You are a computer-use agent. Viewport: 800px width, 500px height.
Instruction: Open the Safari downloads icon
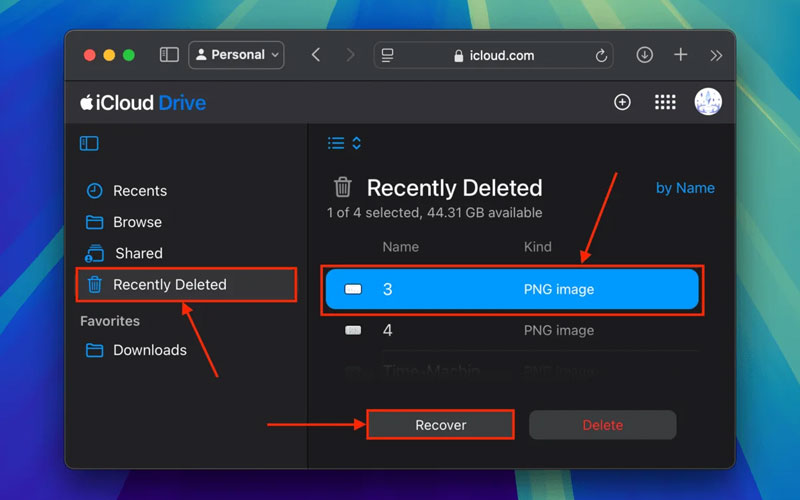645,55
